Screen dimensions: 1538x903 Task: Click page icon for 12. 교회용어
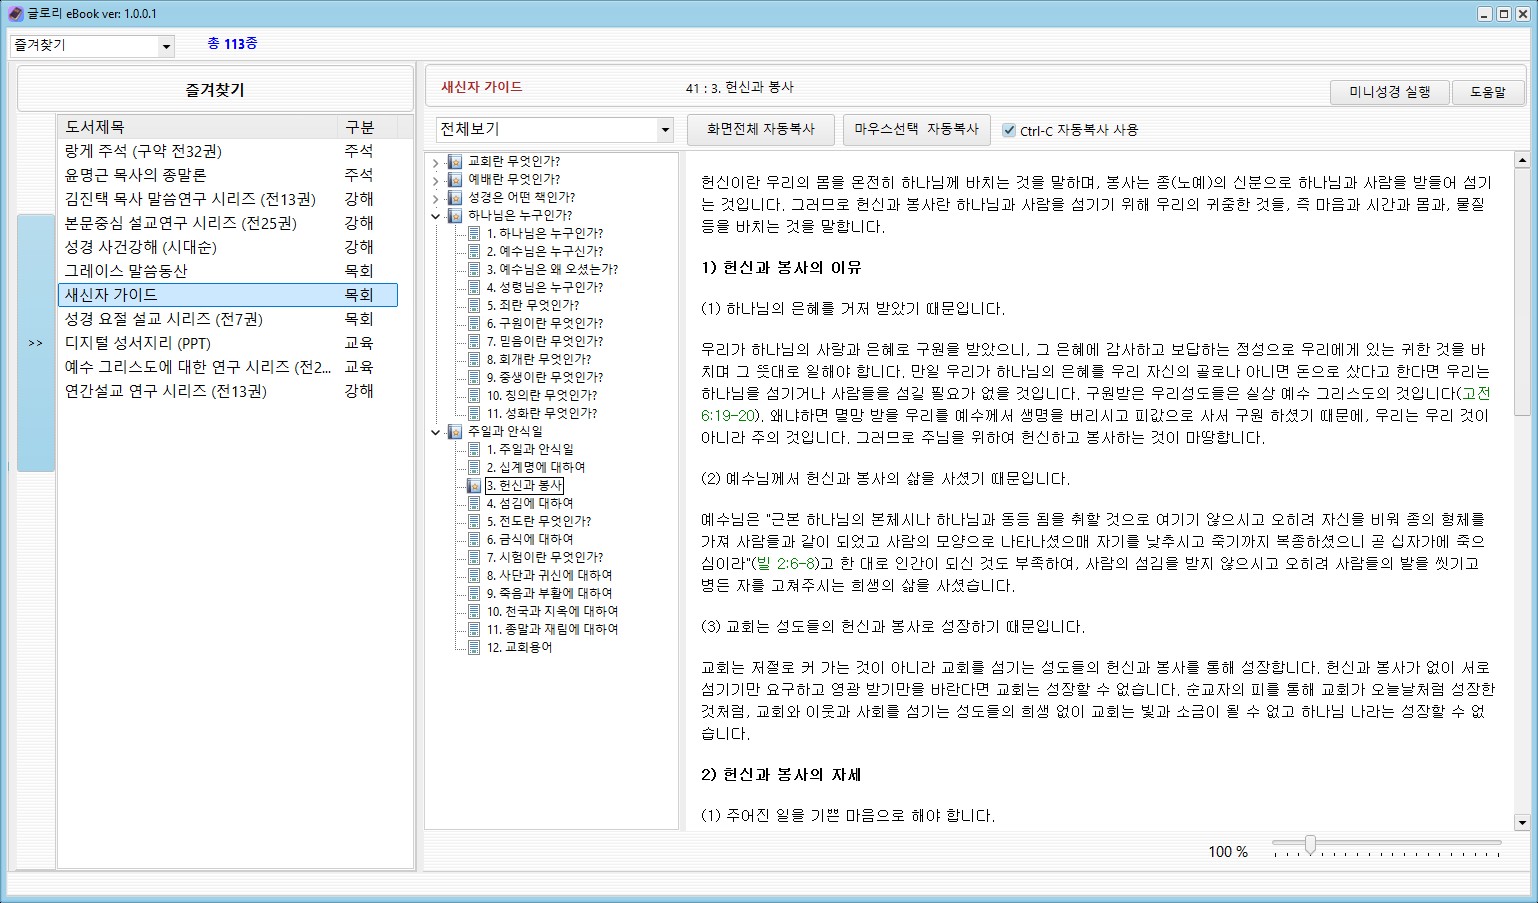474,648
